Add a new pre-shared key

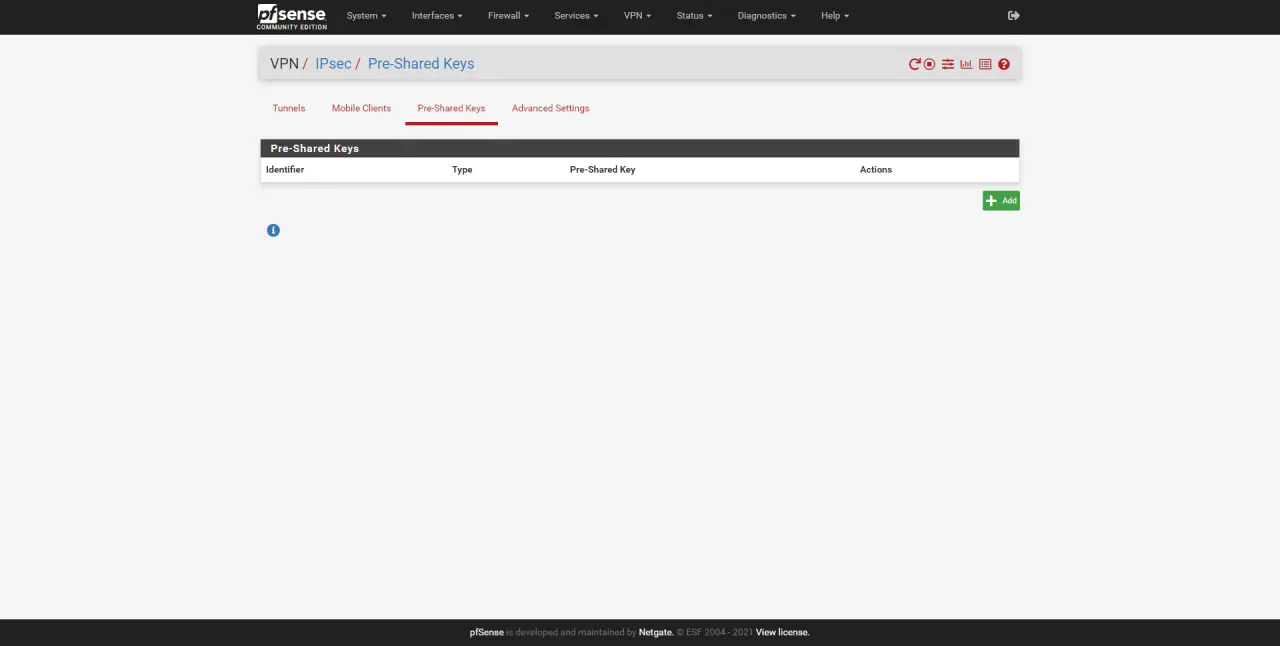tap(1000, 201)
